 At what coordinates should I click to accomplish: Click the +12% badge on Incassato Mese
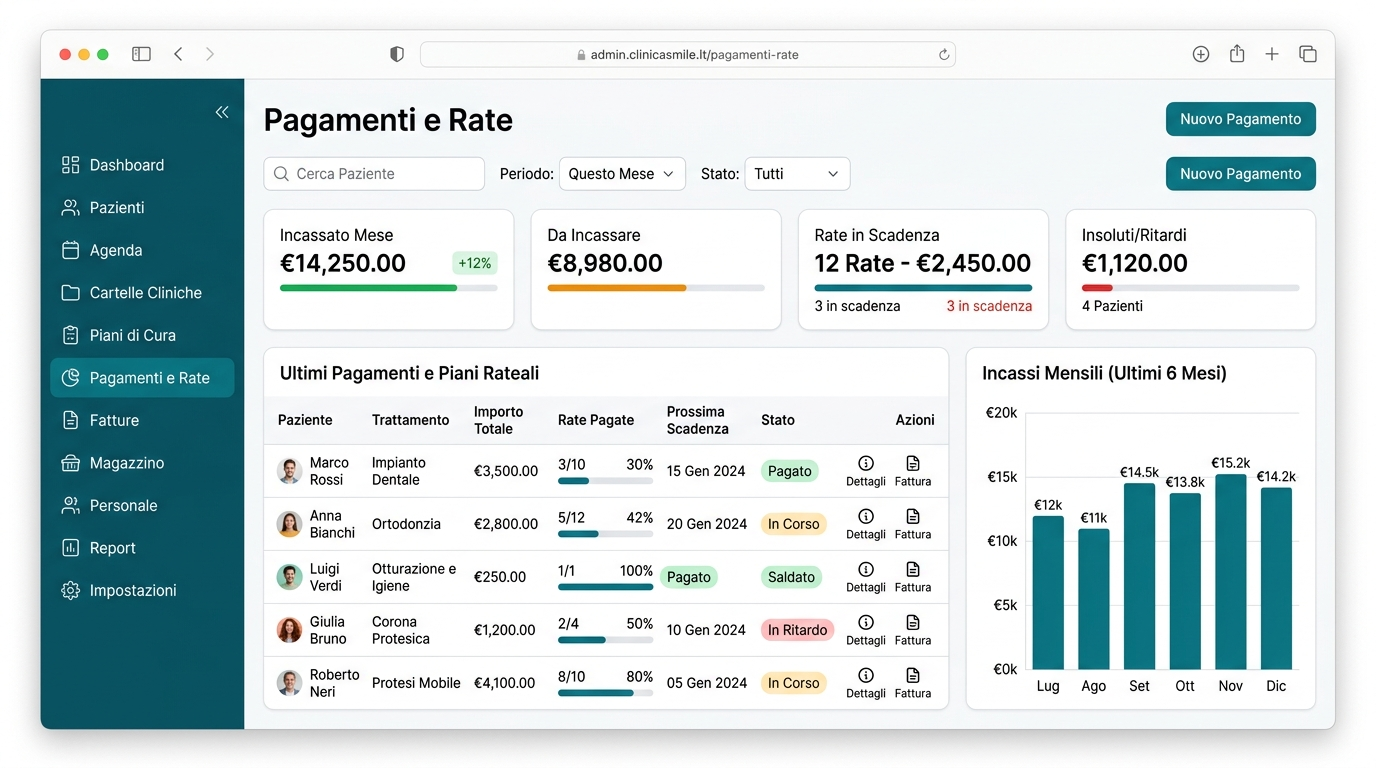[x=474, y=264]
